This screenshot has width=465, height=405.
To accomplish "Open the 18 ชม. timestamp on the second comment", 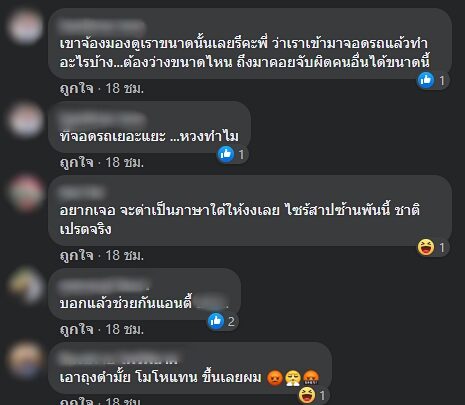I will pyautogui.click(x=125, y=162).
